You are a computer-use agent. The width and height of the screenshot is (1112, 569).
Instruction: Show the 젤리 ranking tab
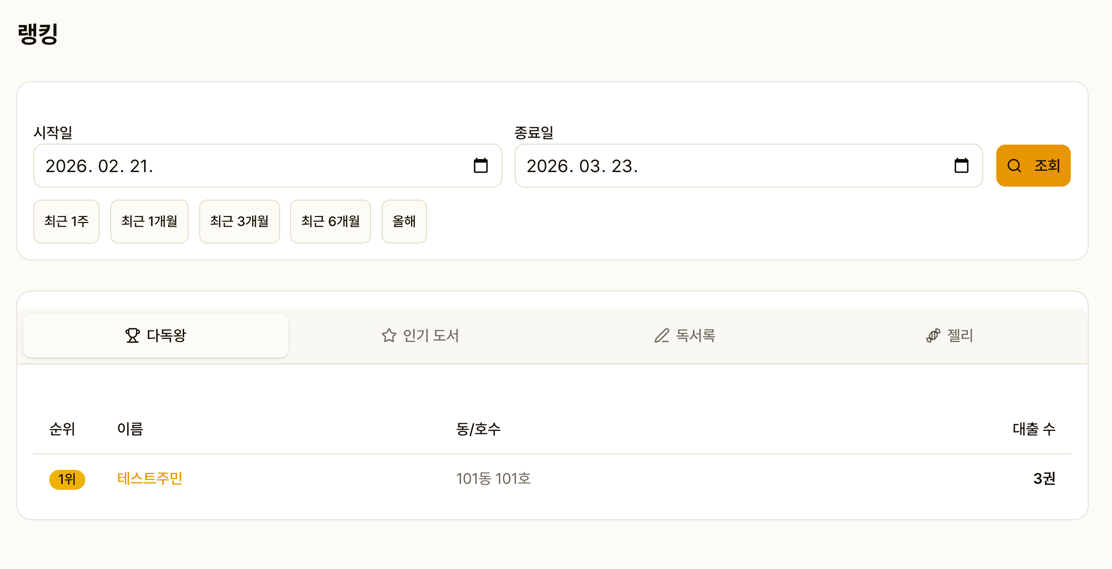click(x=951, y=336)
